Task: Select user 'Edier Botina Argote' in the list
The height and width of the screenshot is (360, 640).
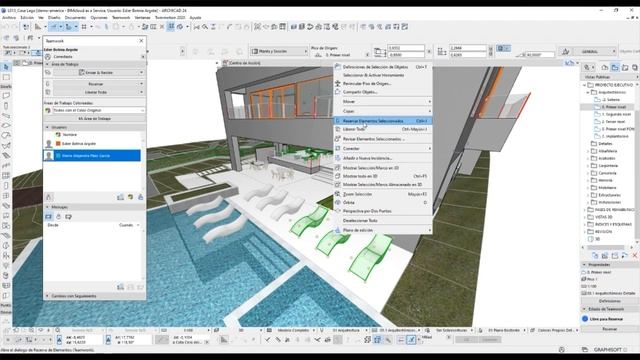Action: tap(78, 144)
